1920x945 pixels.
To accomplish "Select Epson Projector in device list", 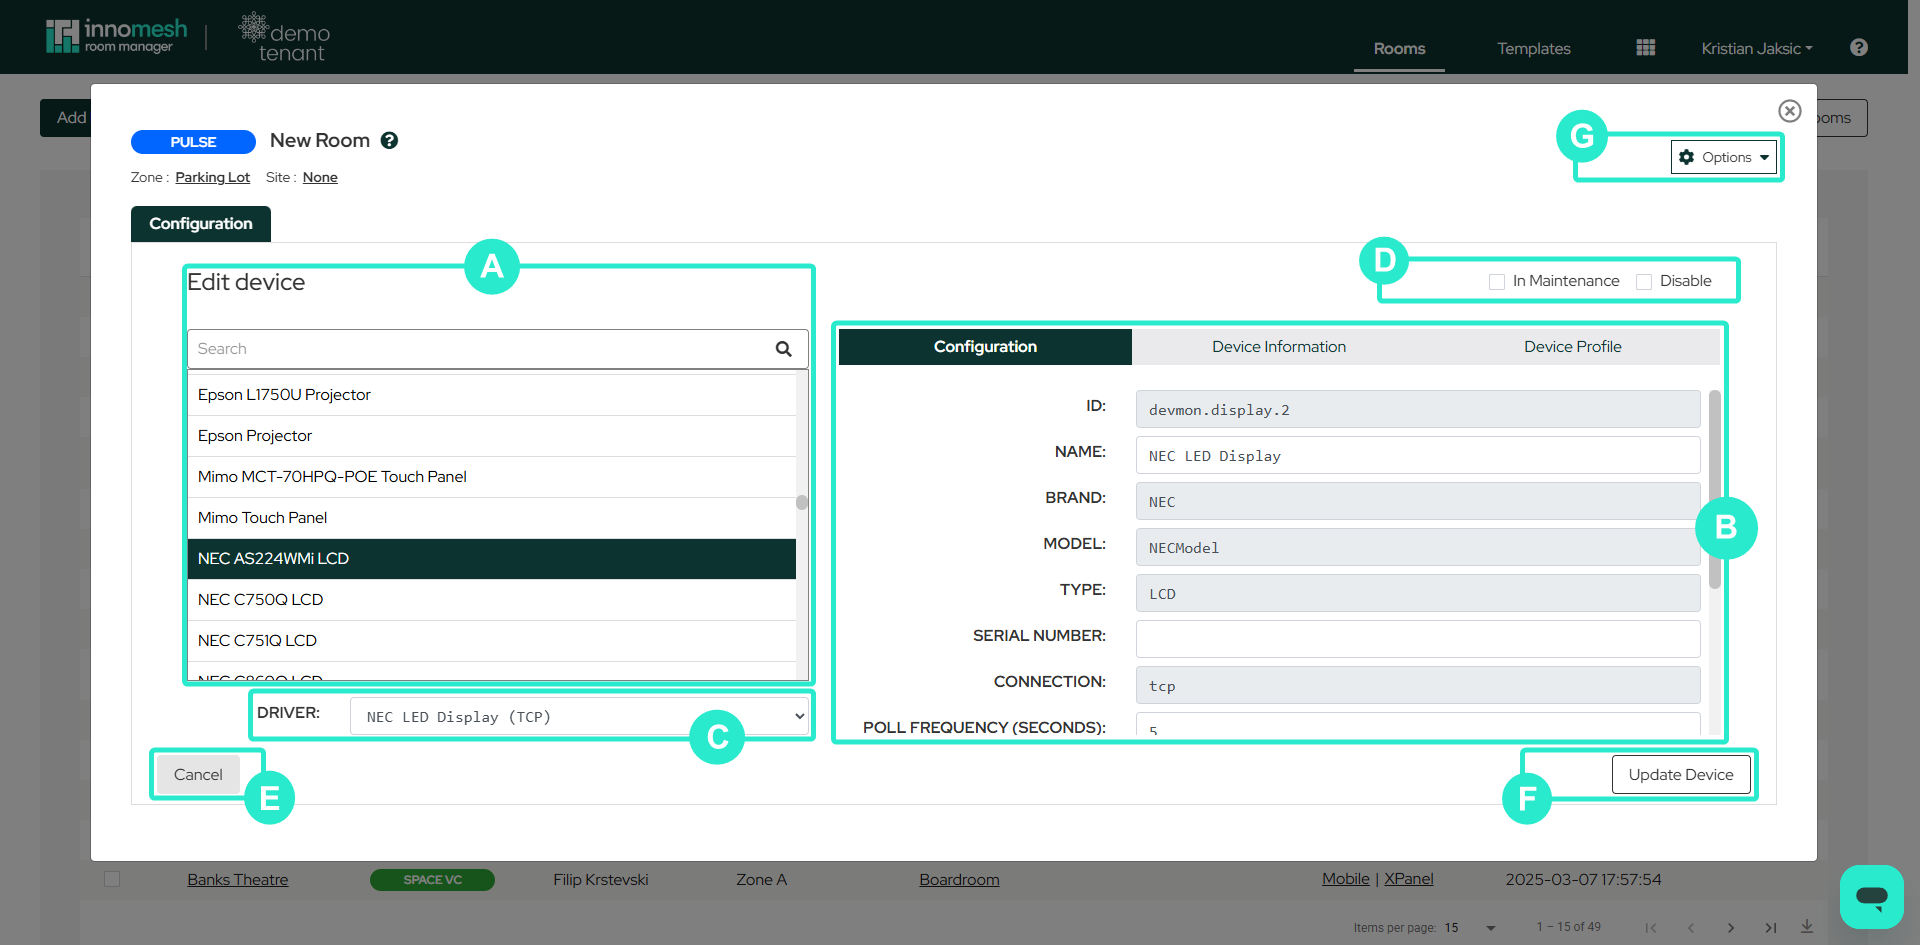I will point(492,436).
